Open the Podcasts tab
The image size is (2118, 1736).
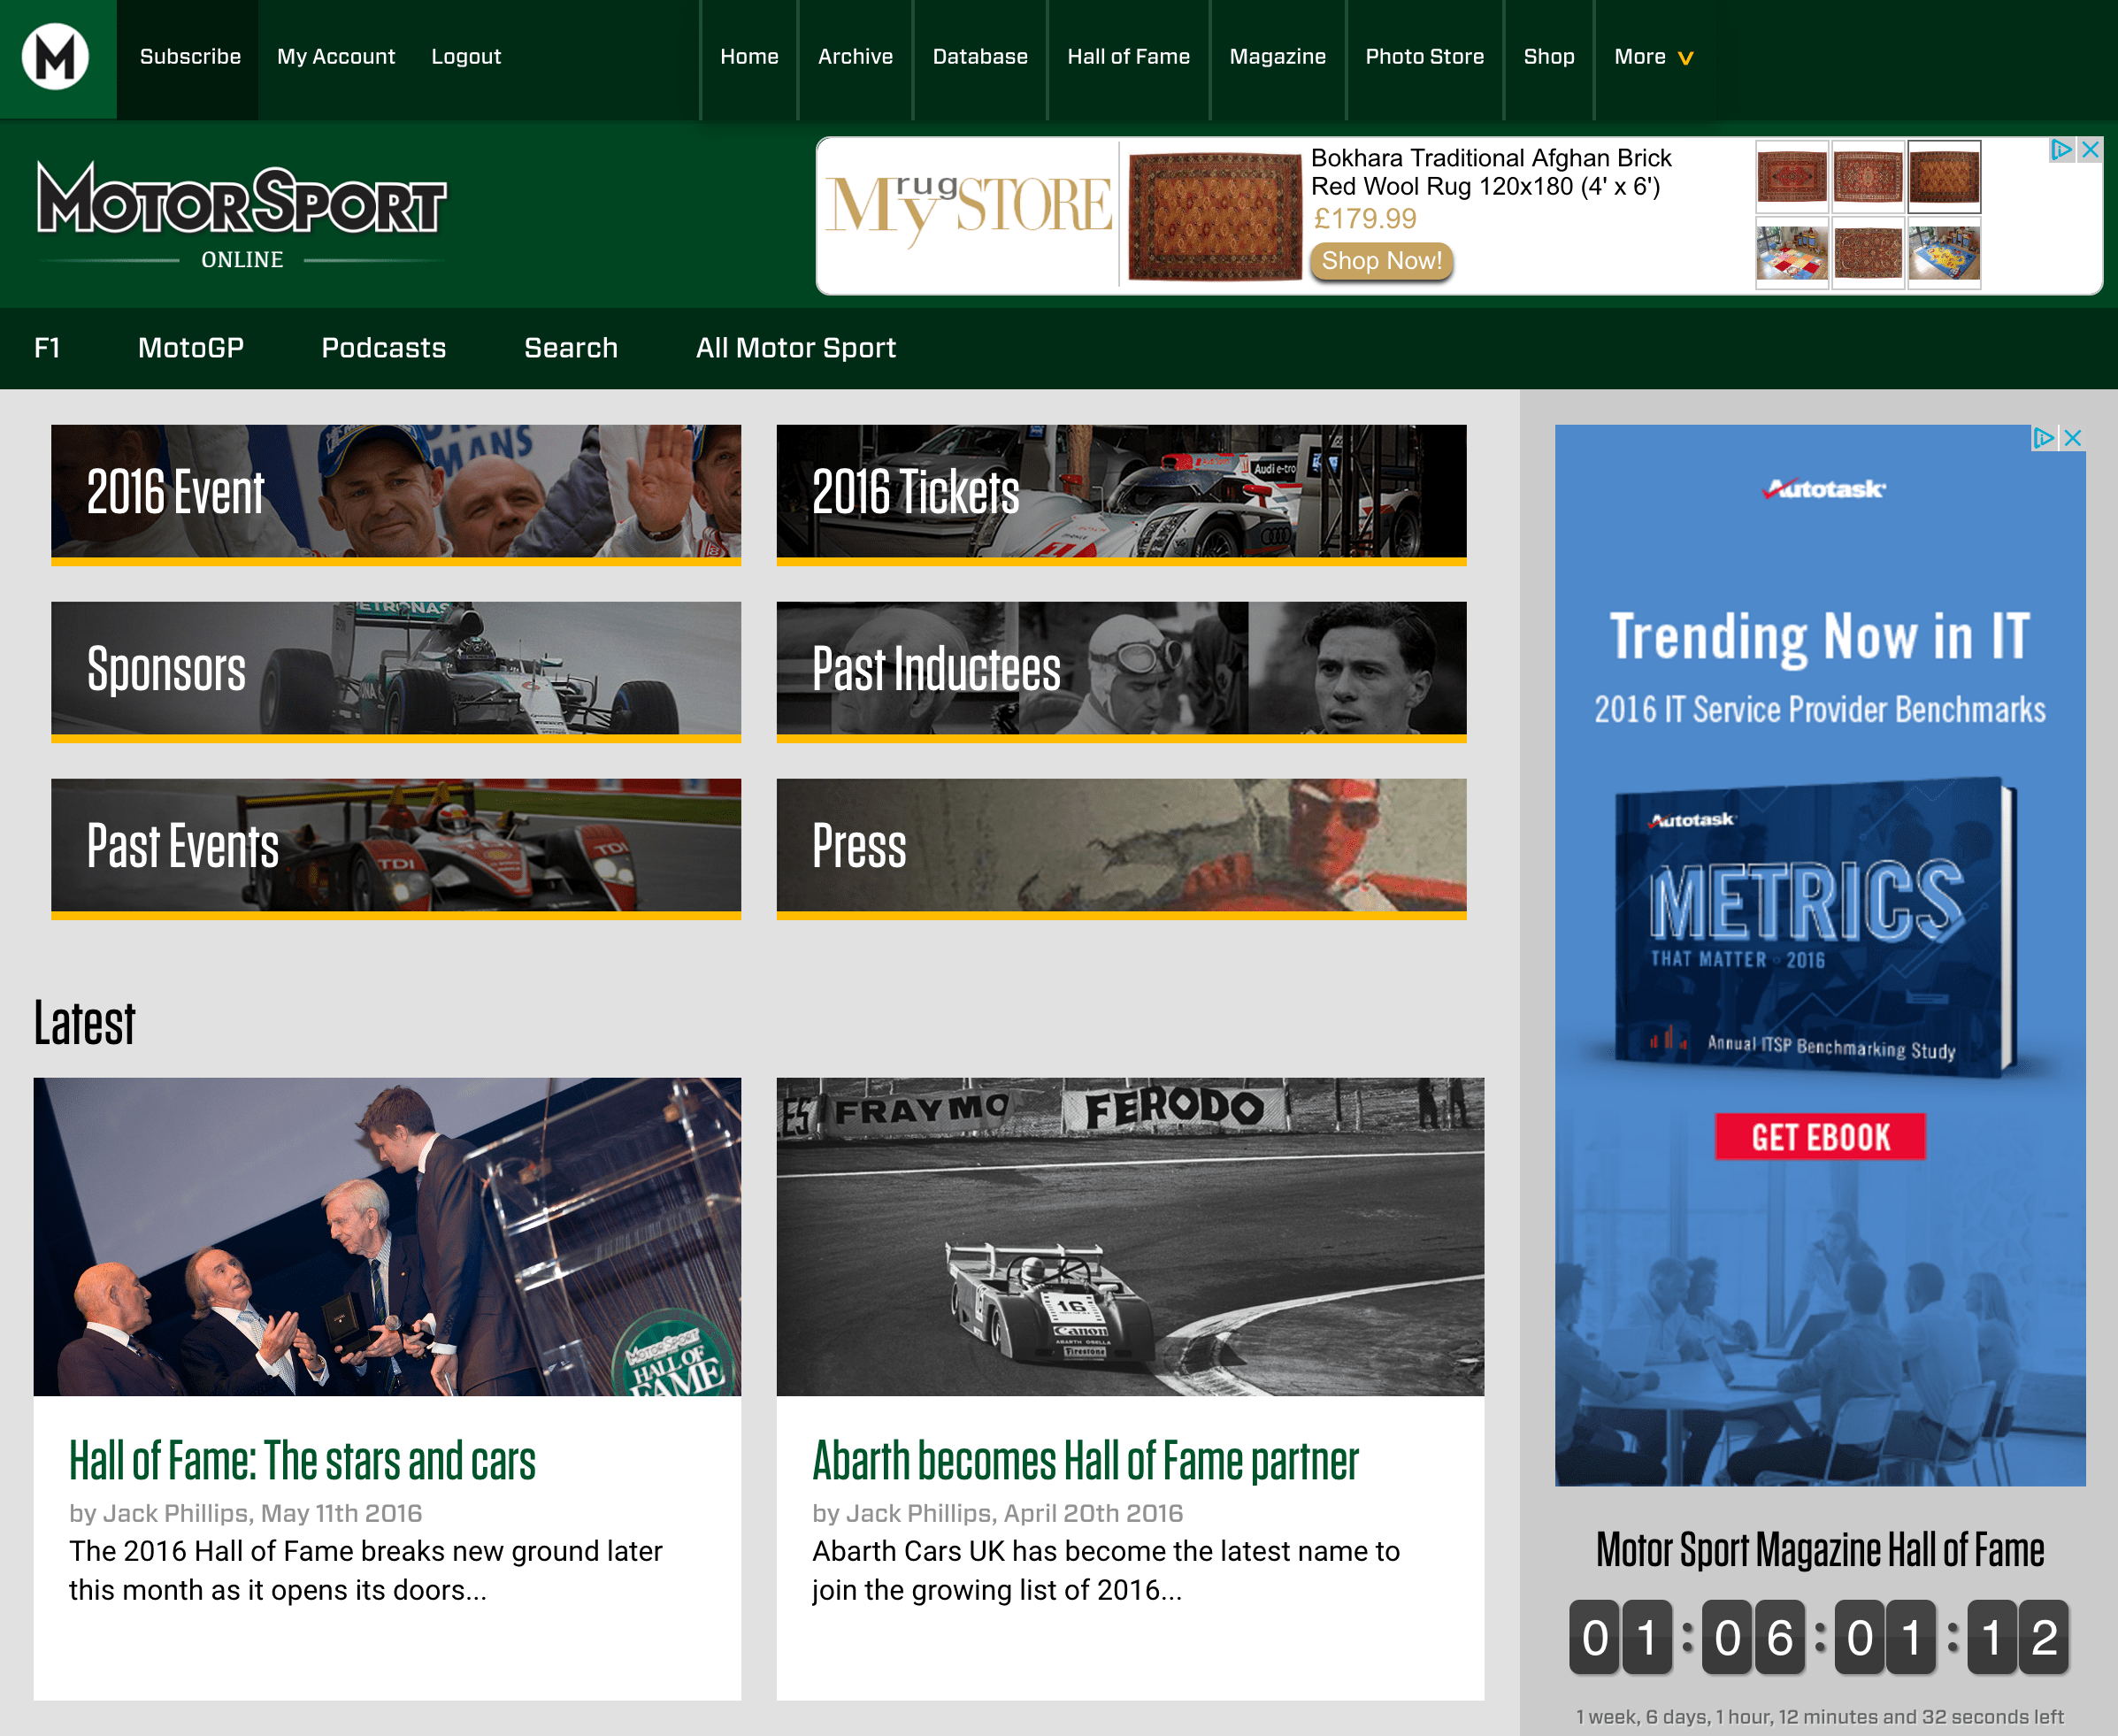tap(383, 348)
